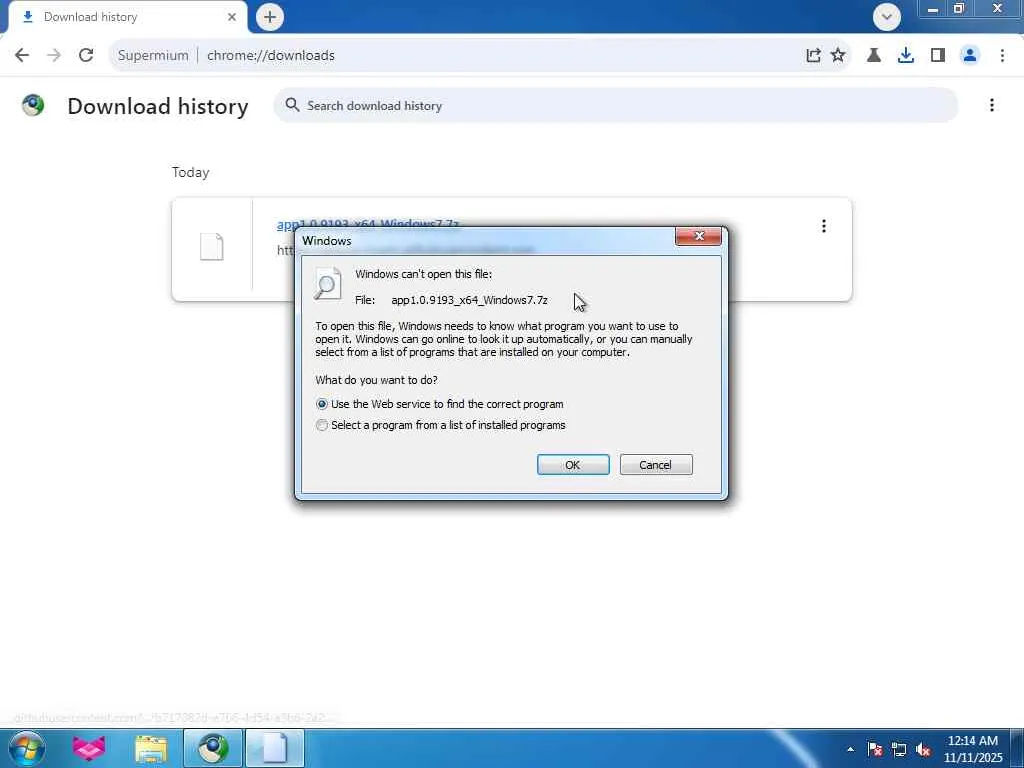Click the forward navigation arrow

point(54,56)
